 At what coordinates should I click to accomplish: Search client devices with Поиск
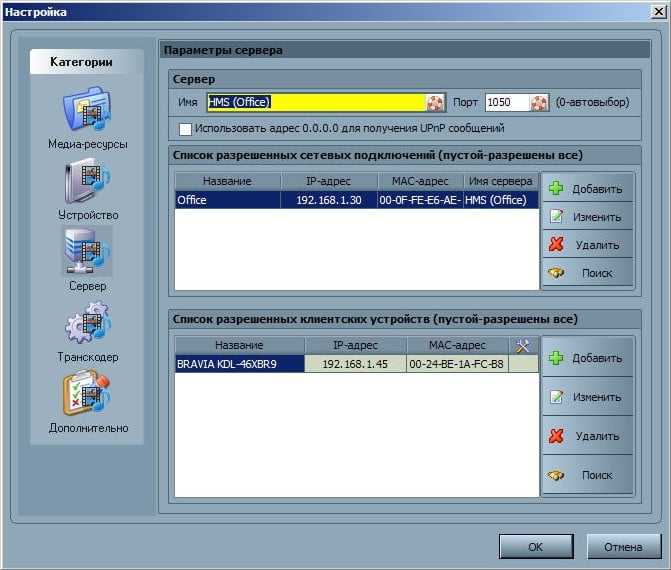(588, 475)
